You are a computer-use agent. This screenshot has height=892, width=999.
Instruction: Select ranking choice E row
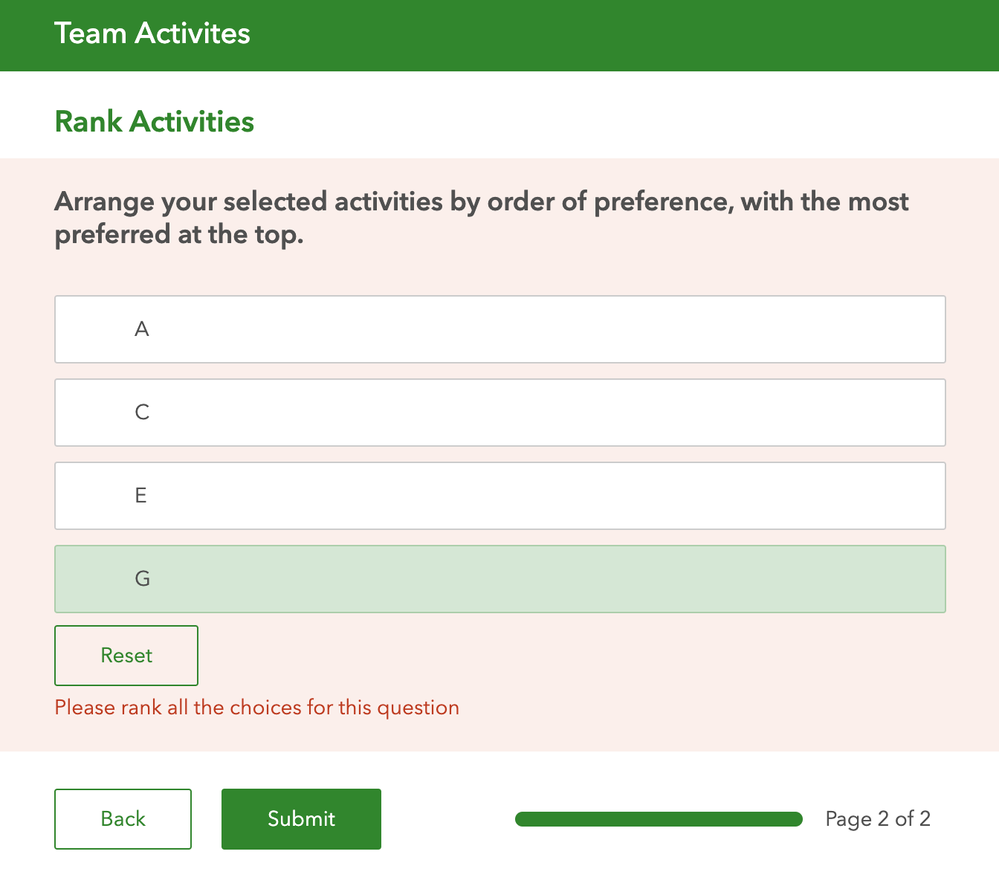500,495
